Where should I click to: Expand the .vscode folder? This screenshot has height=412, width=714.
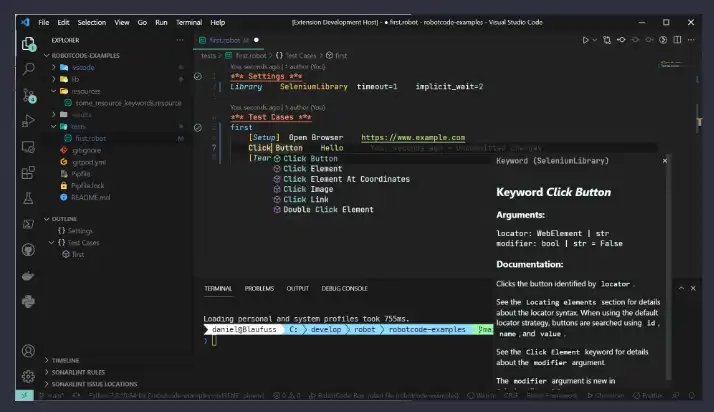pyautogui.click(x=54, y=67)
